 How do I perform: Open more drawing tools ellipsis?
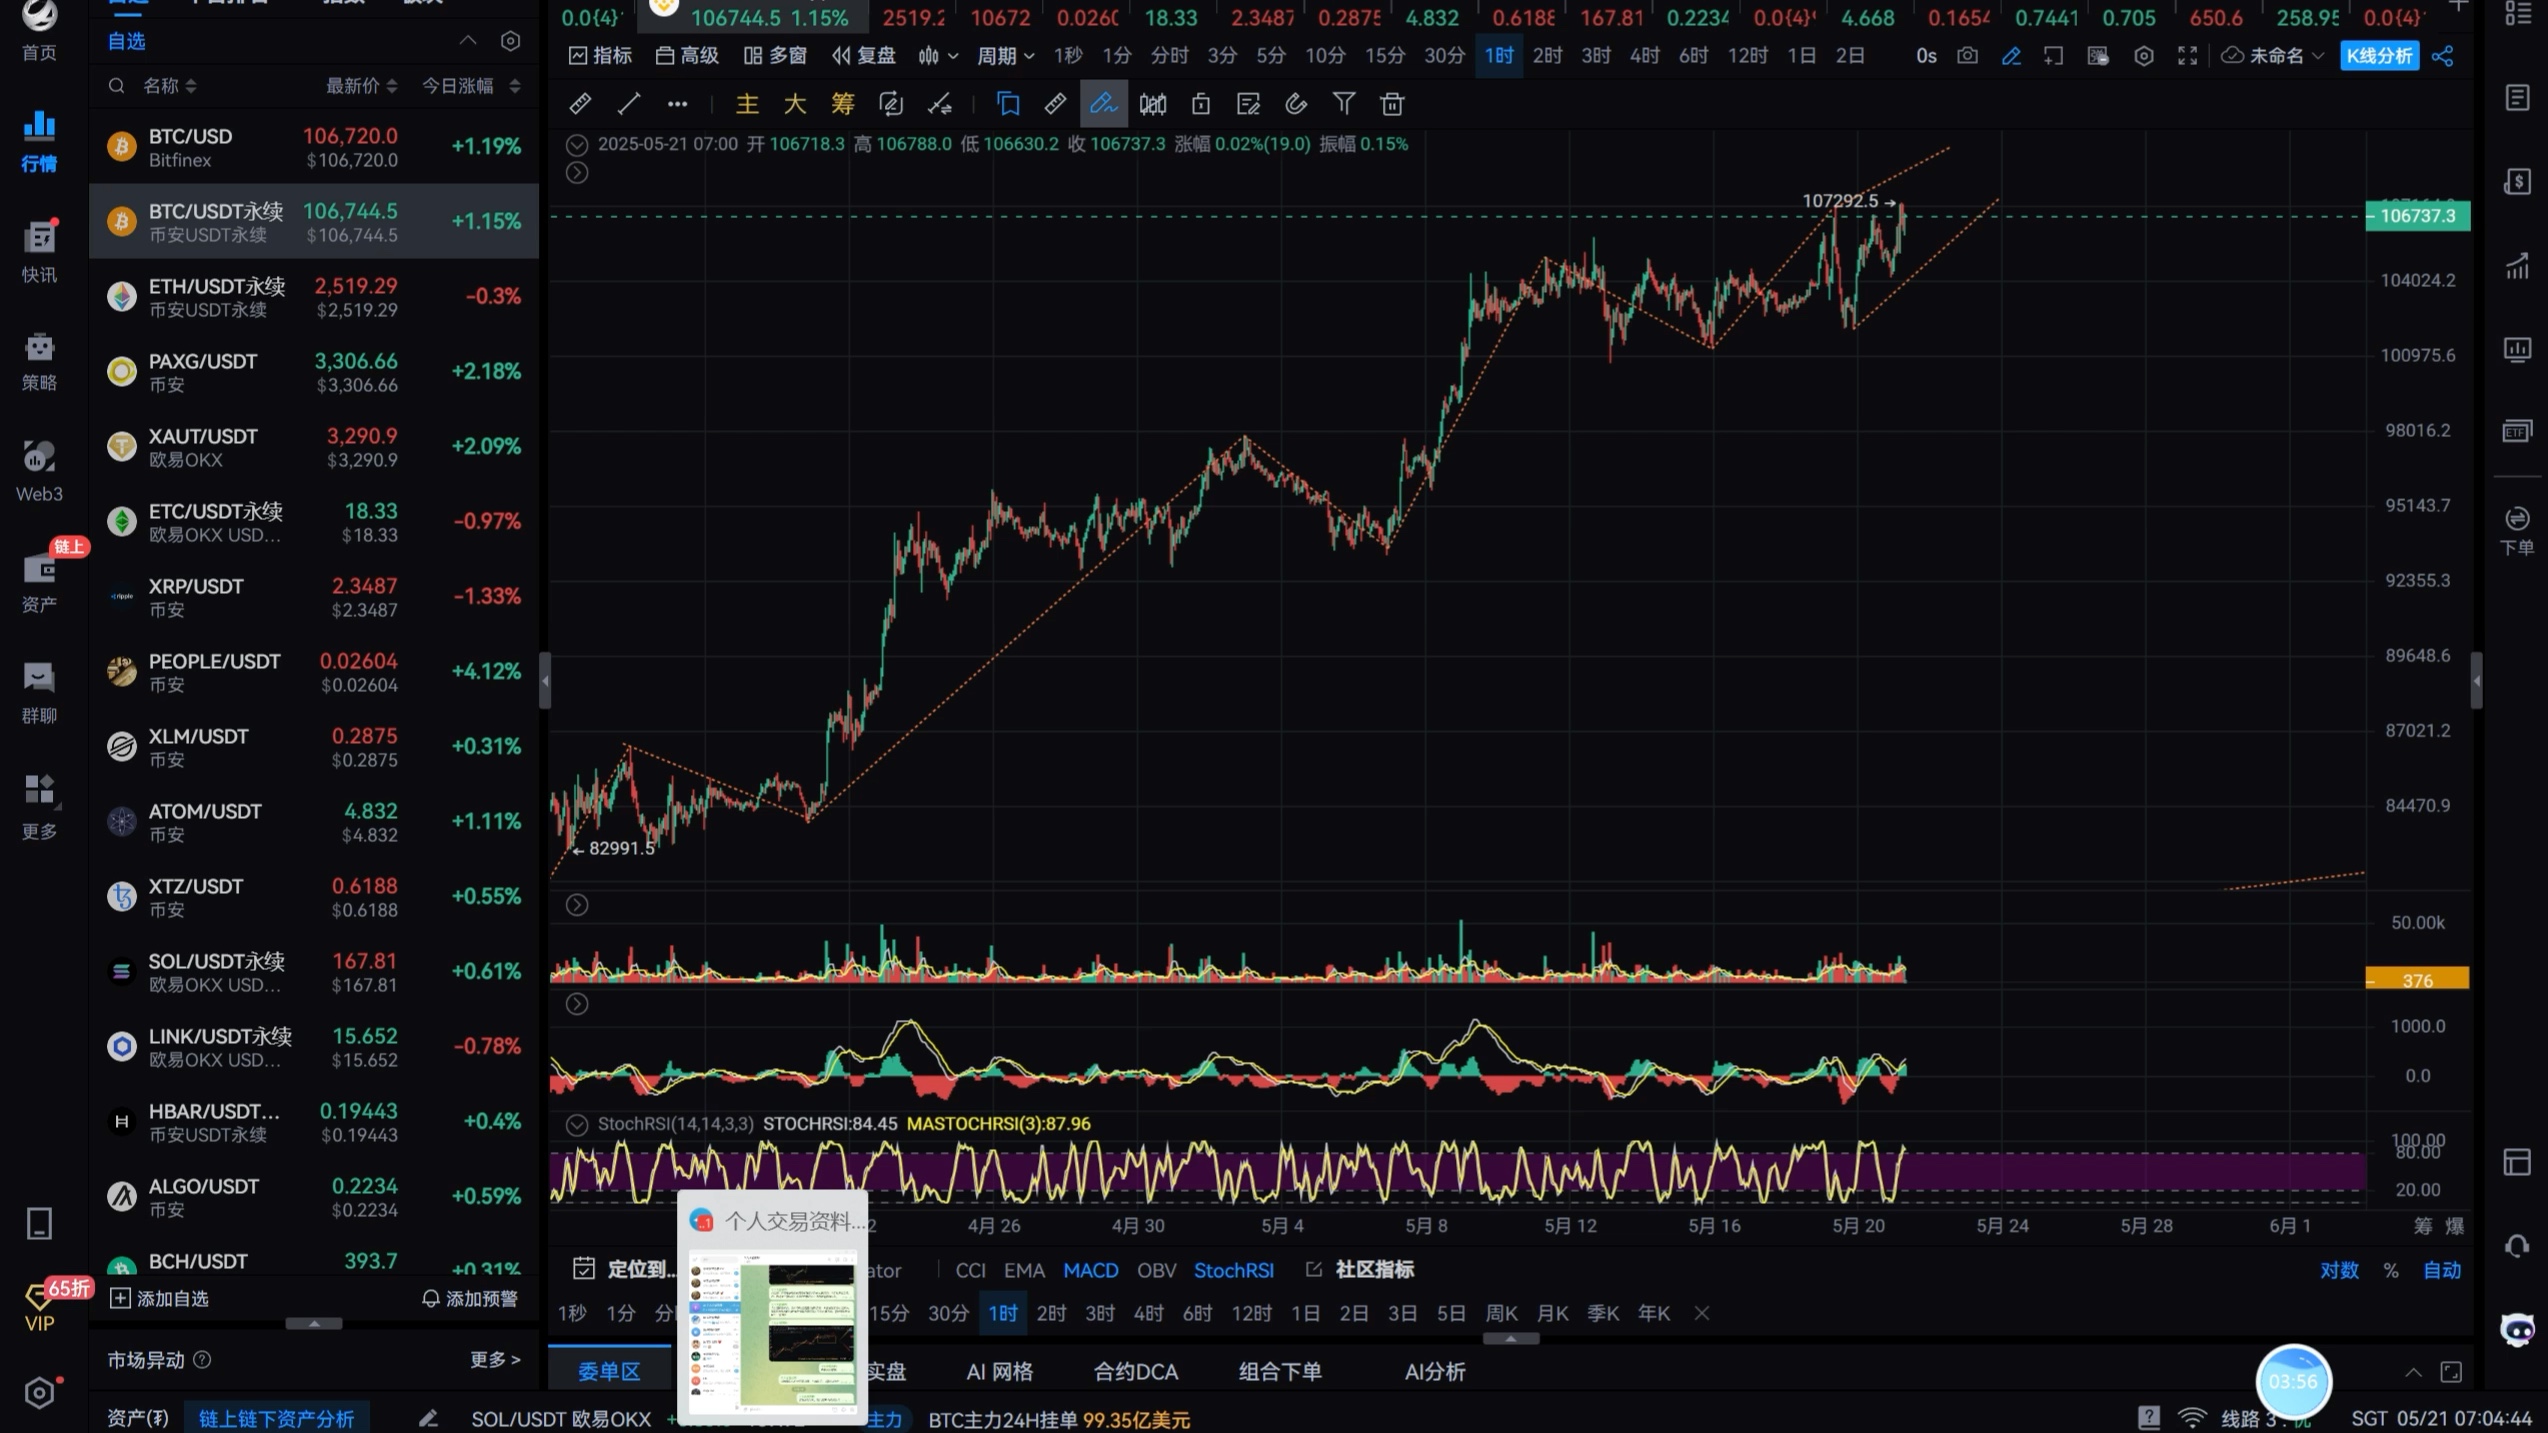tap(677, 104)
